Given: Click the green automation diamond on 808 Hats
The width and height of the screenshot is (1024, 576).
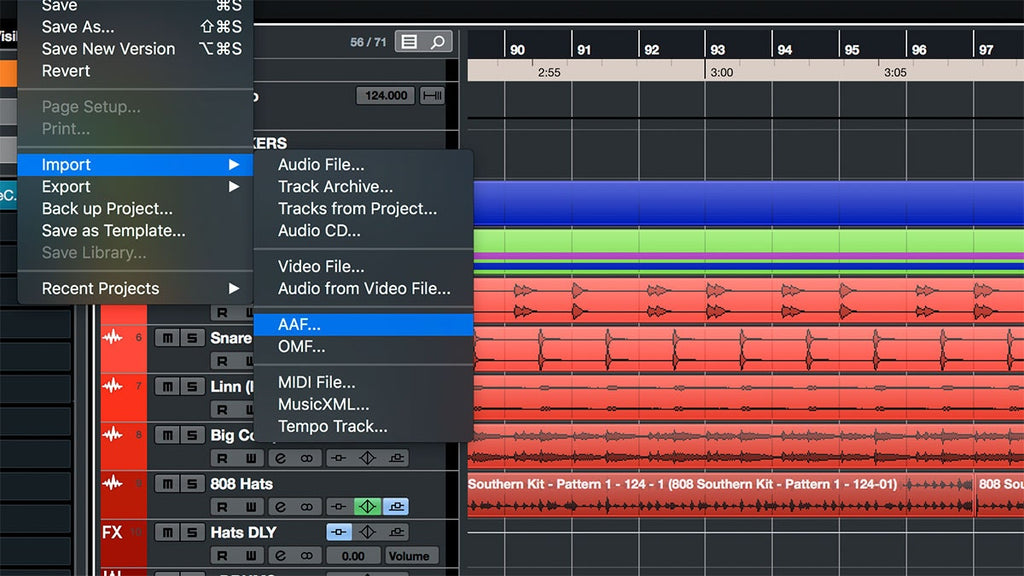Looking at the screenshot, I should [368, 507].
